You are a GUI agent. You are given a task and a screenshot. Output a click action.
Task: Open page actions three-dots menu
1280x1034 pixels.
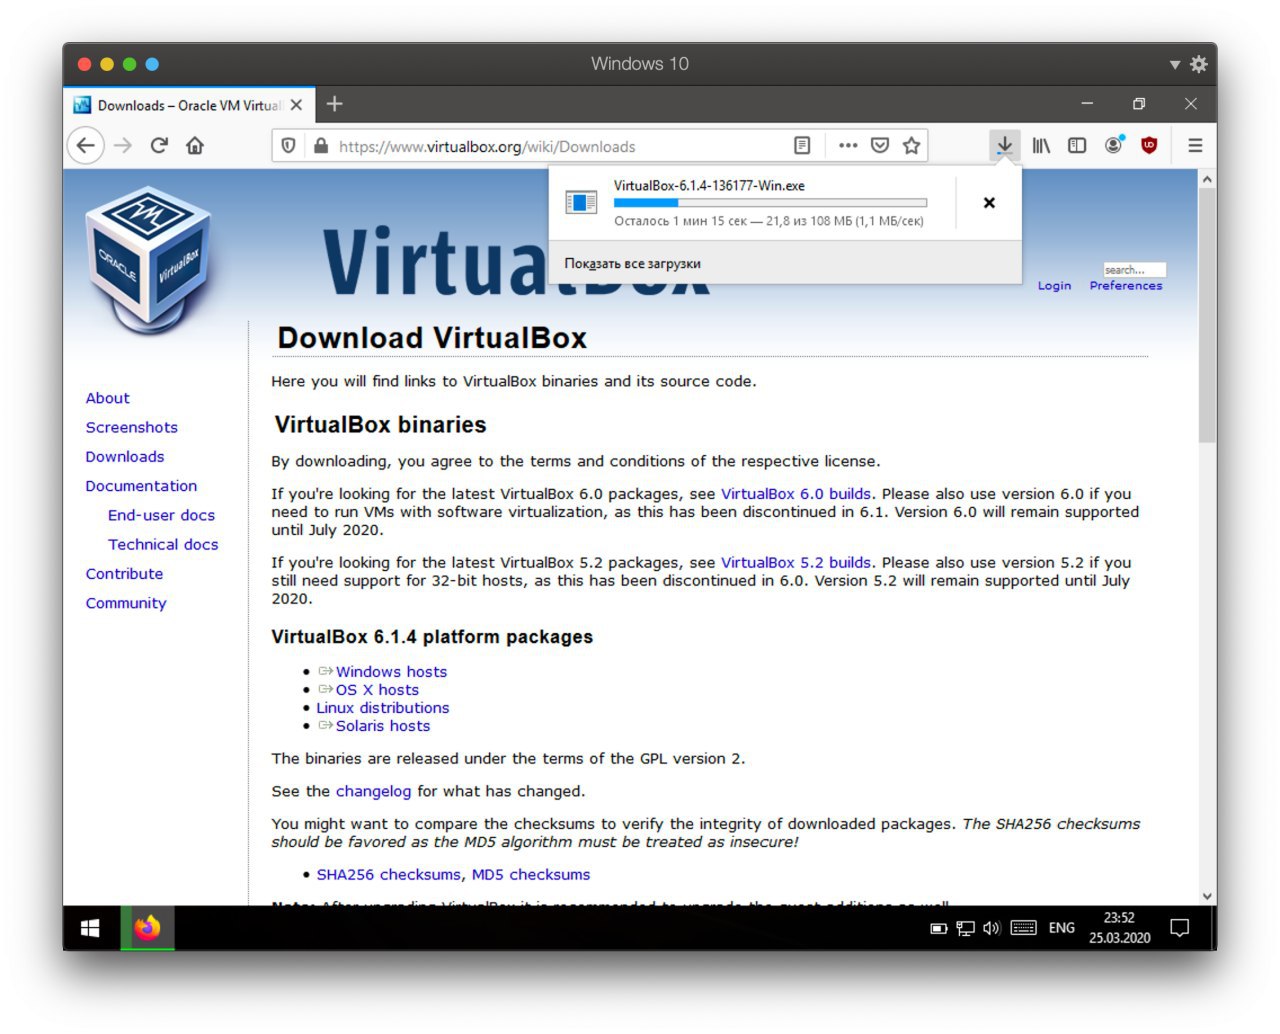[848, 146]
